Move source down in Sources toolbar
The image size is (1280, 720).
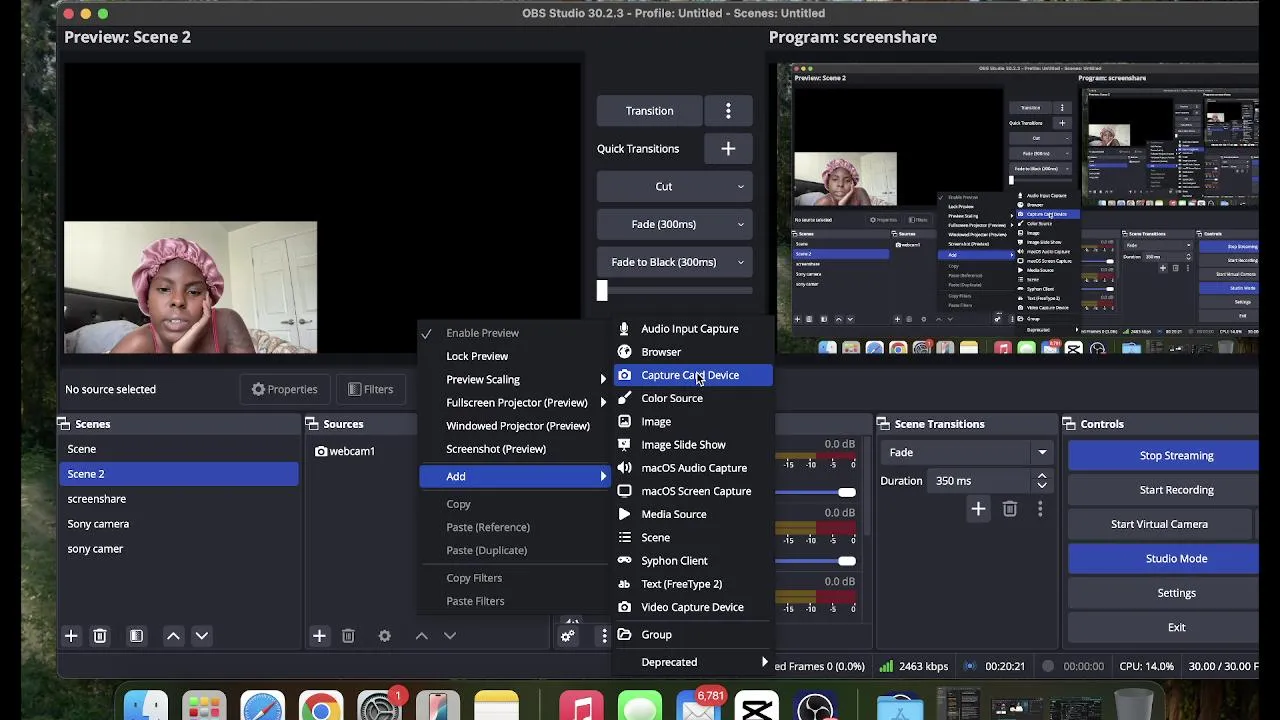tap(450, 636)
